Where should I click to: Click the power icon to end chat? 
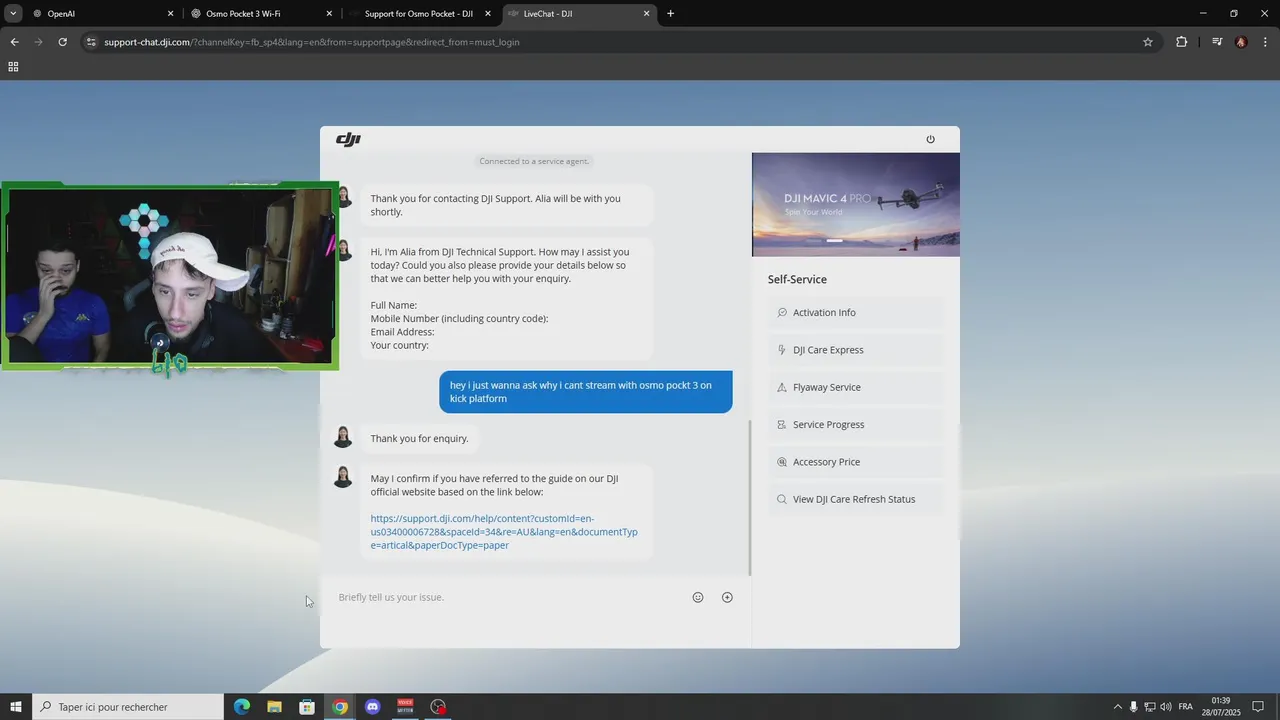tap(930, 139)
